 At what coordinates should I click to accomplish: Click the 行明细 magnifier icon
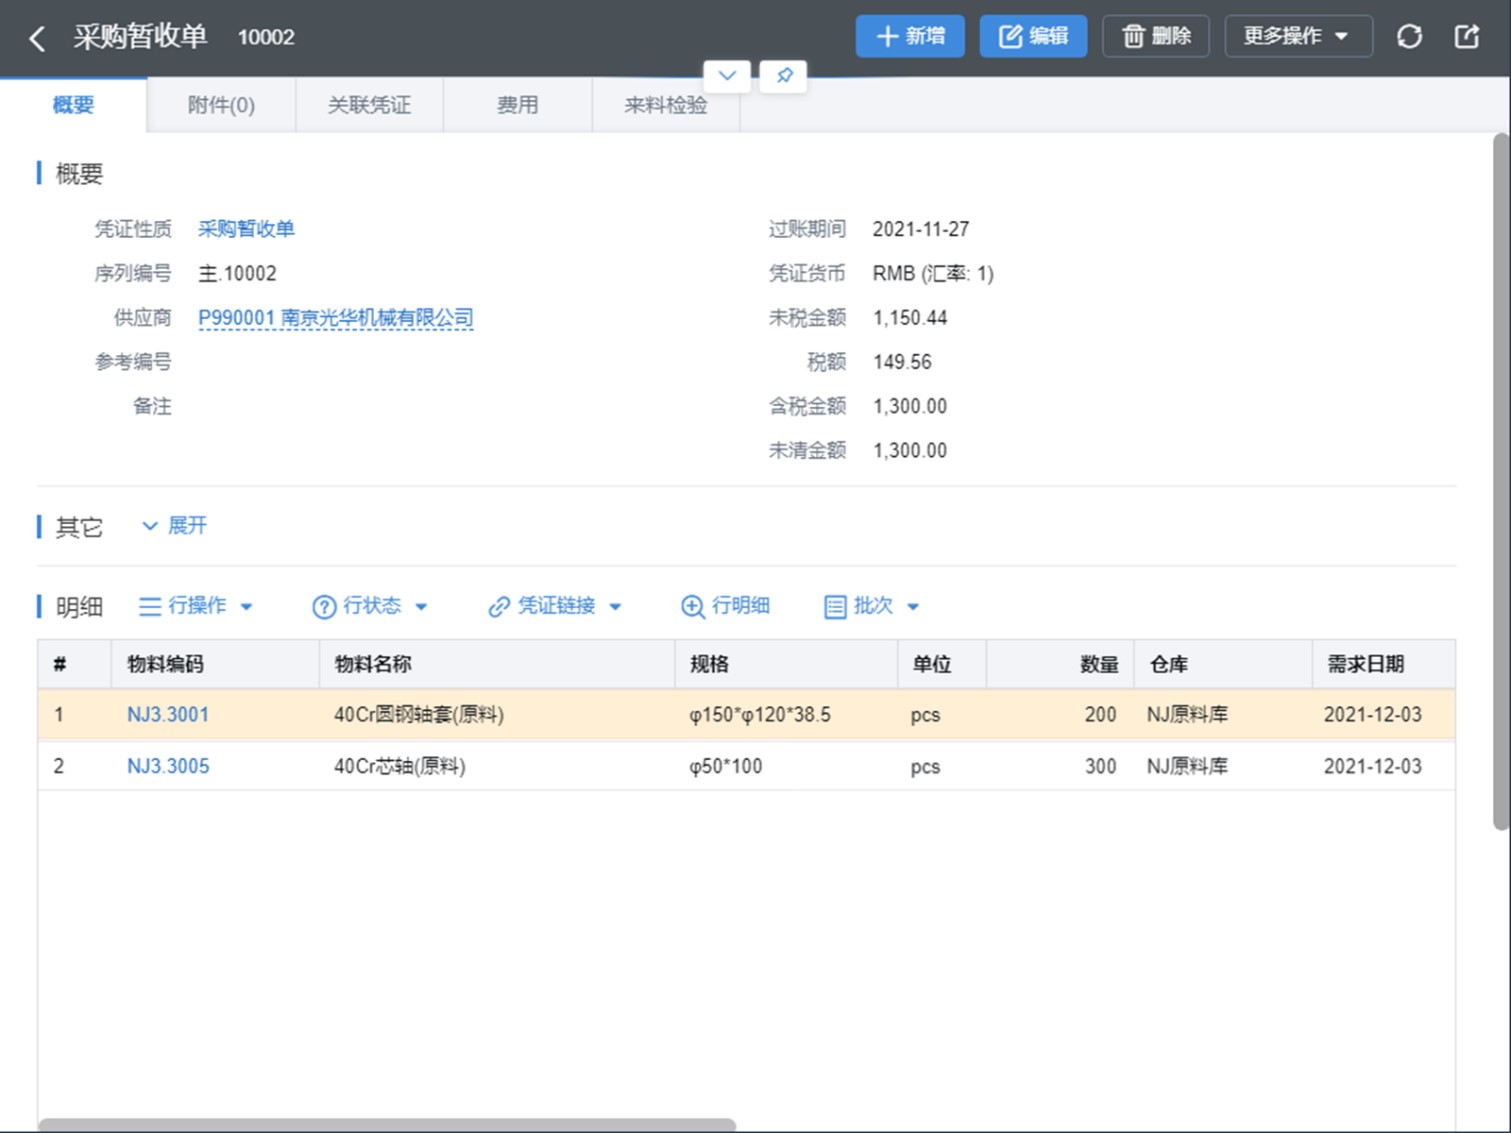(692, 607)
